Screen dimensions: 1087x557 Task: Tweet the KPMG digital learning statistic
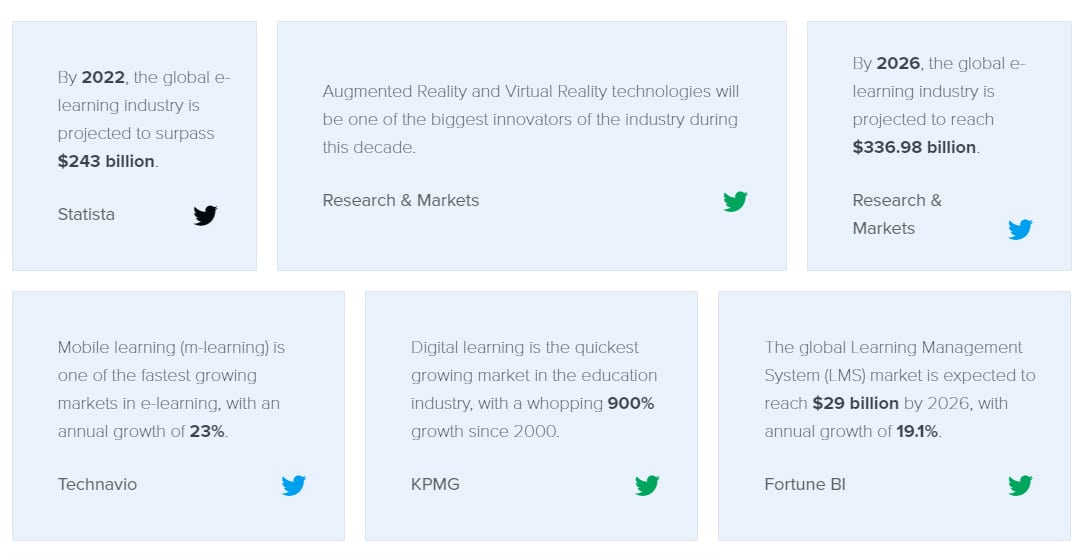tap(647, 486)
